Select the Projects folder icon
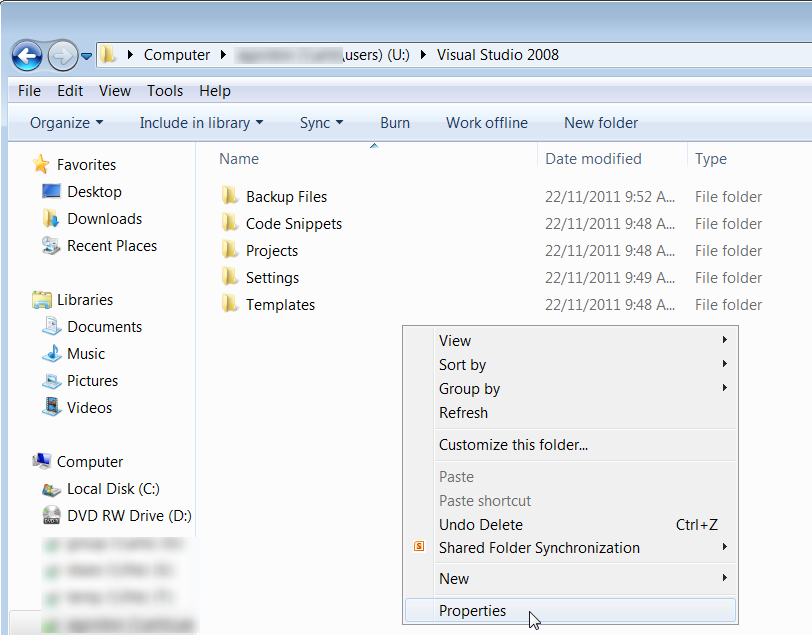This screenshot has height=635, width=812. pos(229,250)
